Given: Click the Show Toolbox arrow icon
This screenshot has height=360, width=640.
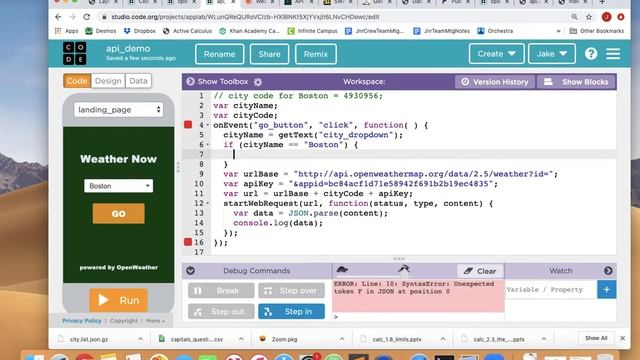Looking at the screenshot, I should [190, 82].
